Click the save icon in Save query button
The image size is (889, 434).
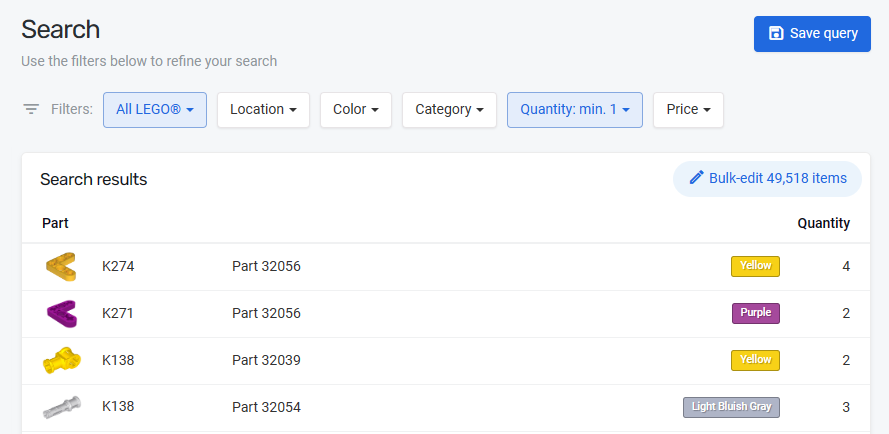pyautogui.click(x=776, y=34)
